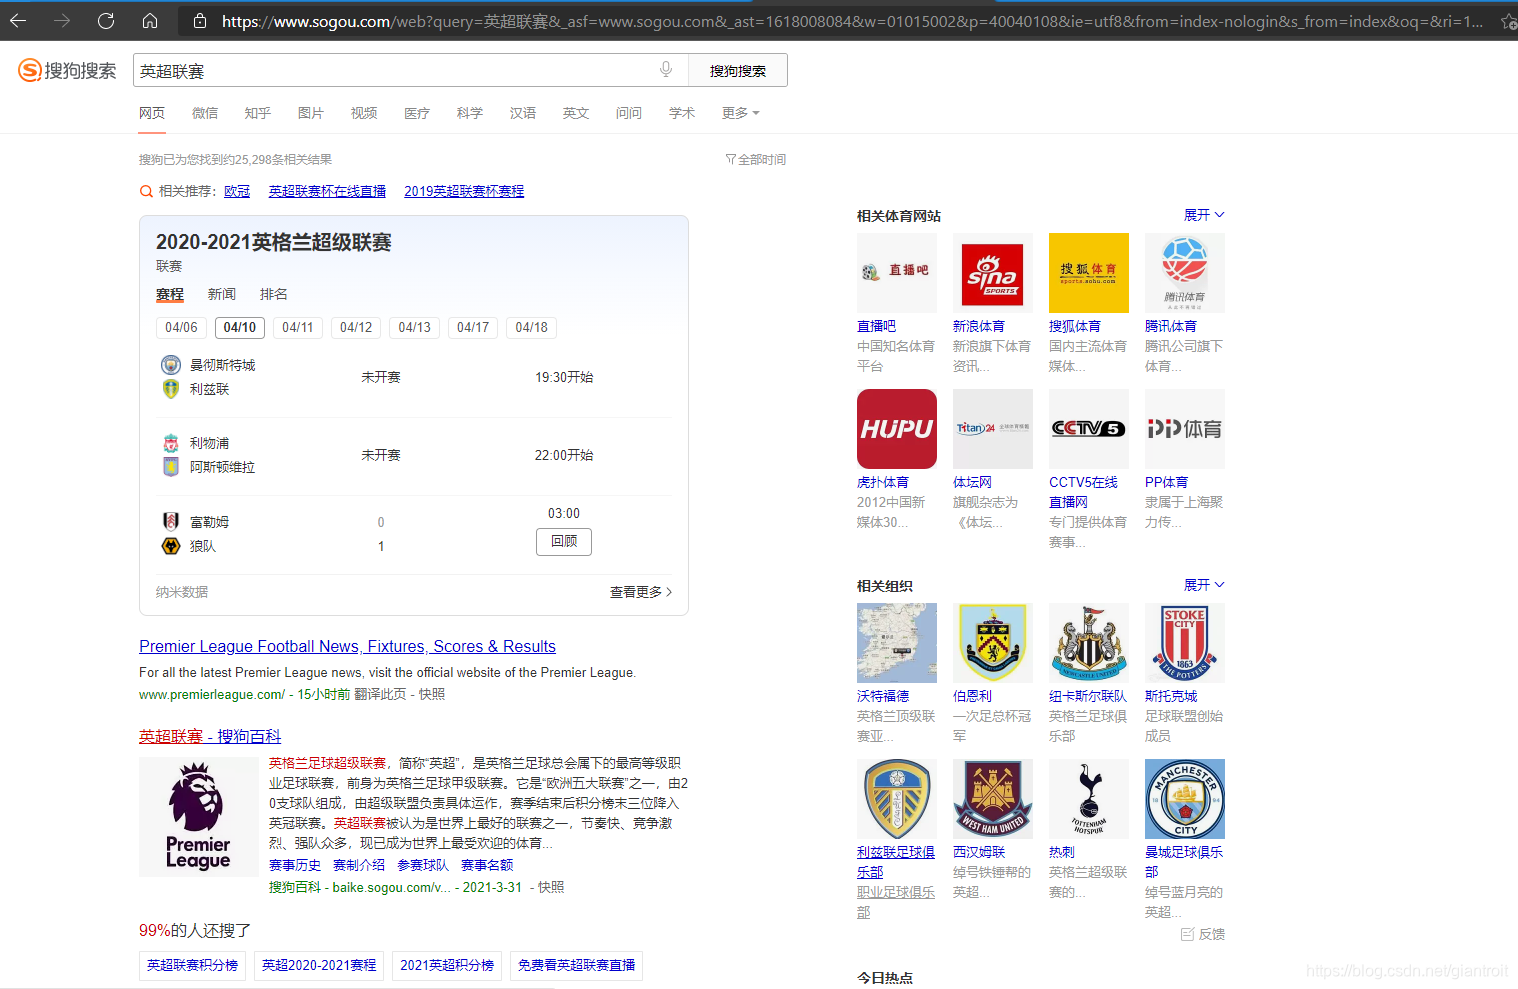Image resolution: width=1518 pixels, height=989 pixels.
Task: Click the Manchester City crest in 相关组织
Action: coord(1185,799)
